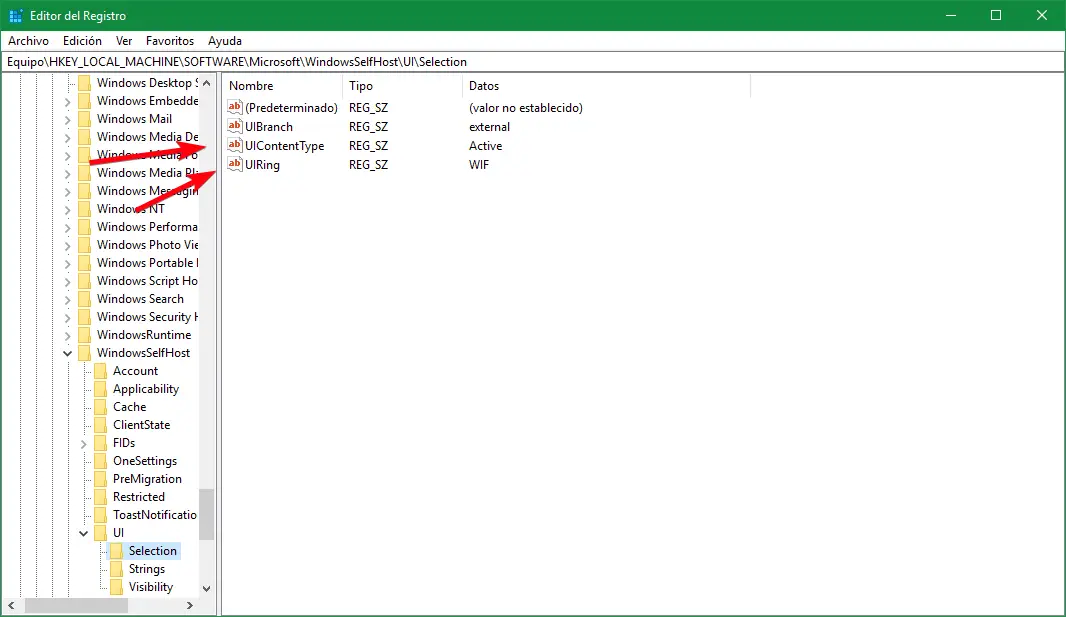Click the horizontal scroll-left arrow of tree
Viewport: 1066px width, 617px height.
click(11, 605)
